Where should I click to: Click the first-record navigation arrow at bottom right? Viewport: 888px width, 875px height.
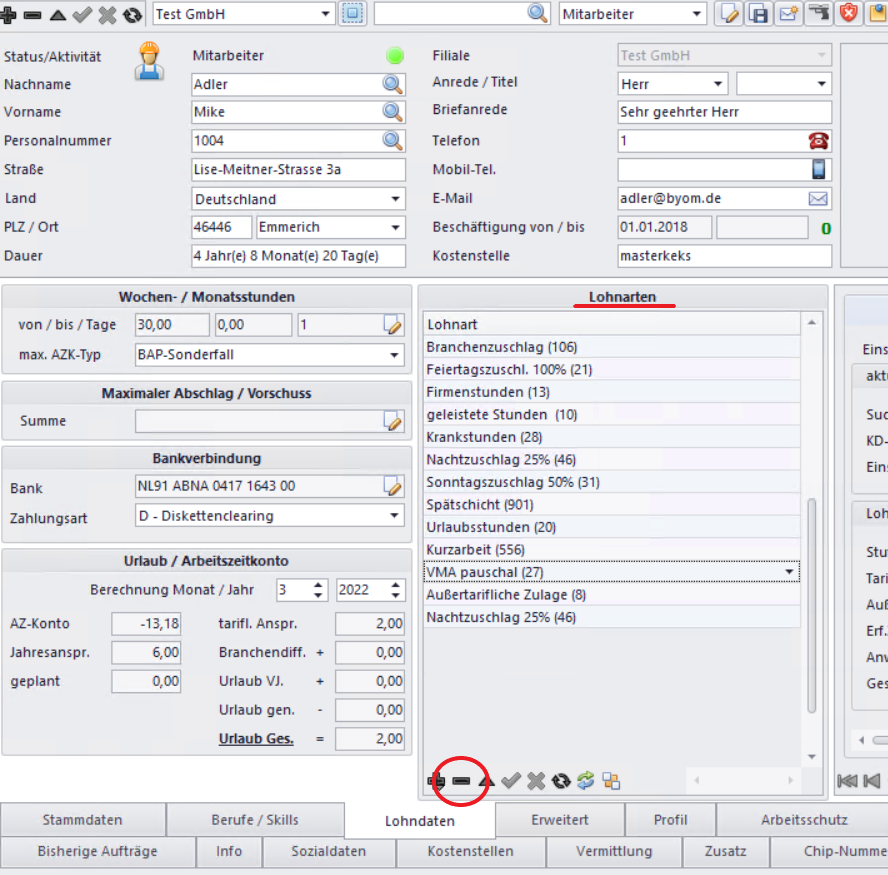point(846,781)
